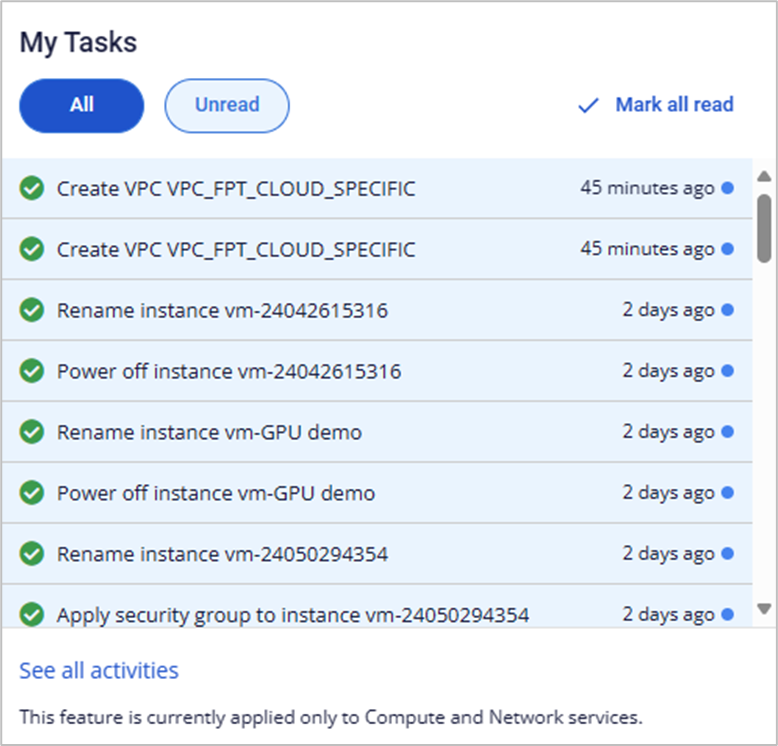Viewport: 778px width, 746px height.
Task: Click the checkmark icon next to Mark all read
Action: click(x=588, y=105)
